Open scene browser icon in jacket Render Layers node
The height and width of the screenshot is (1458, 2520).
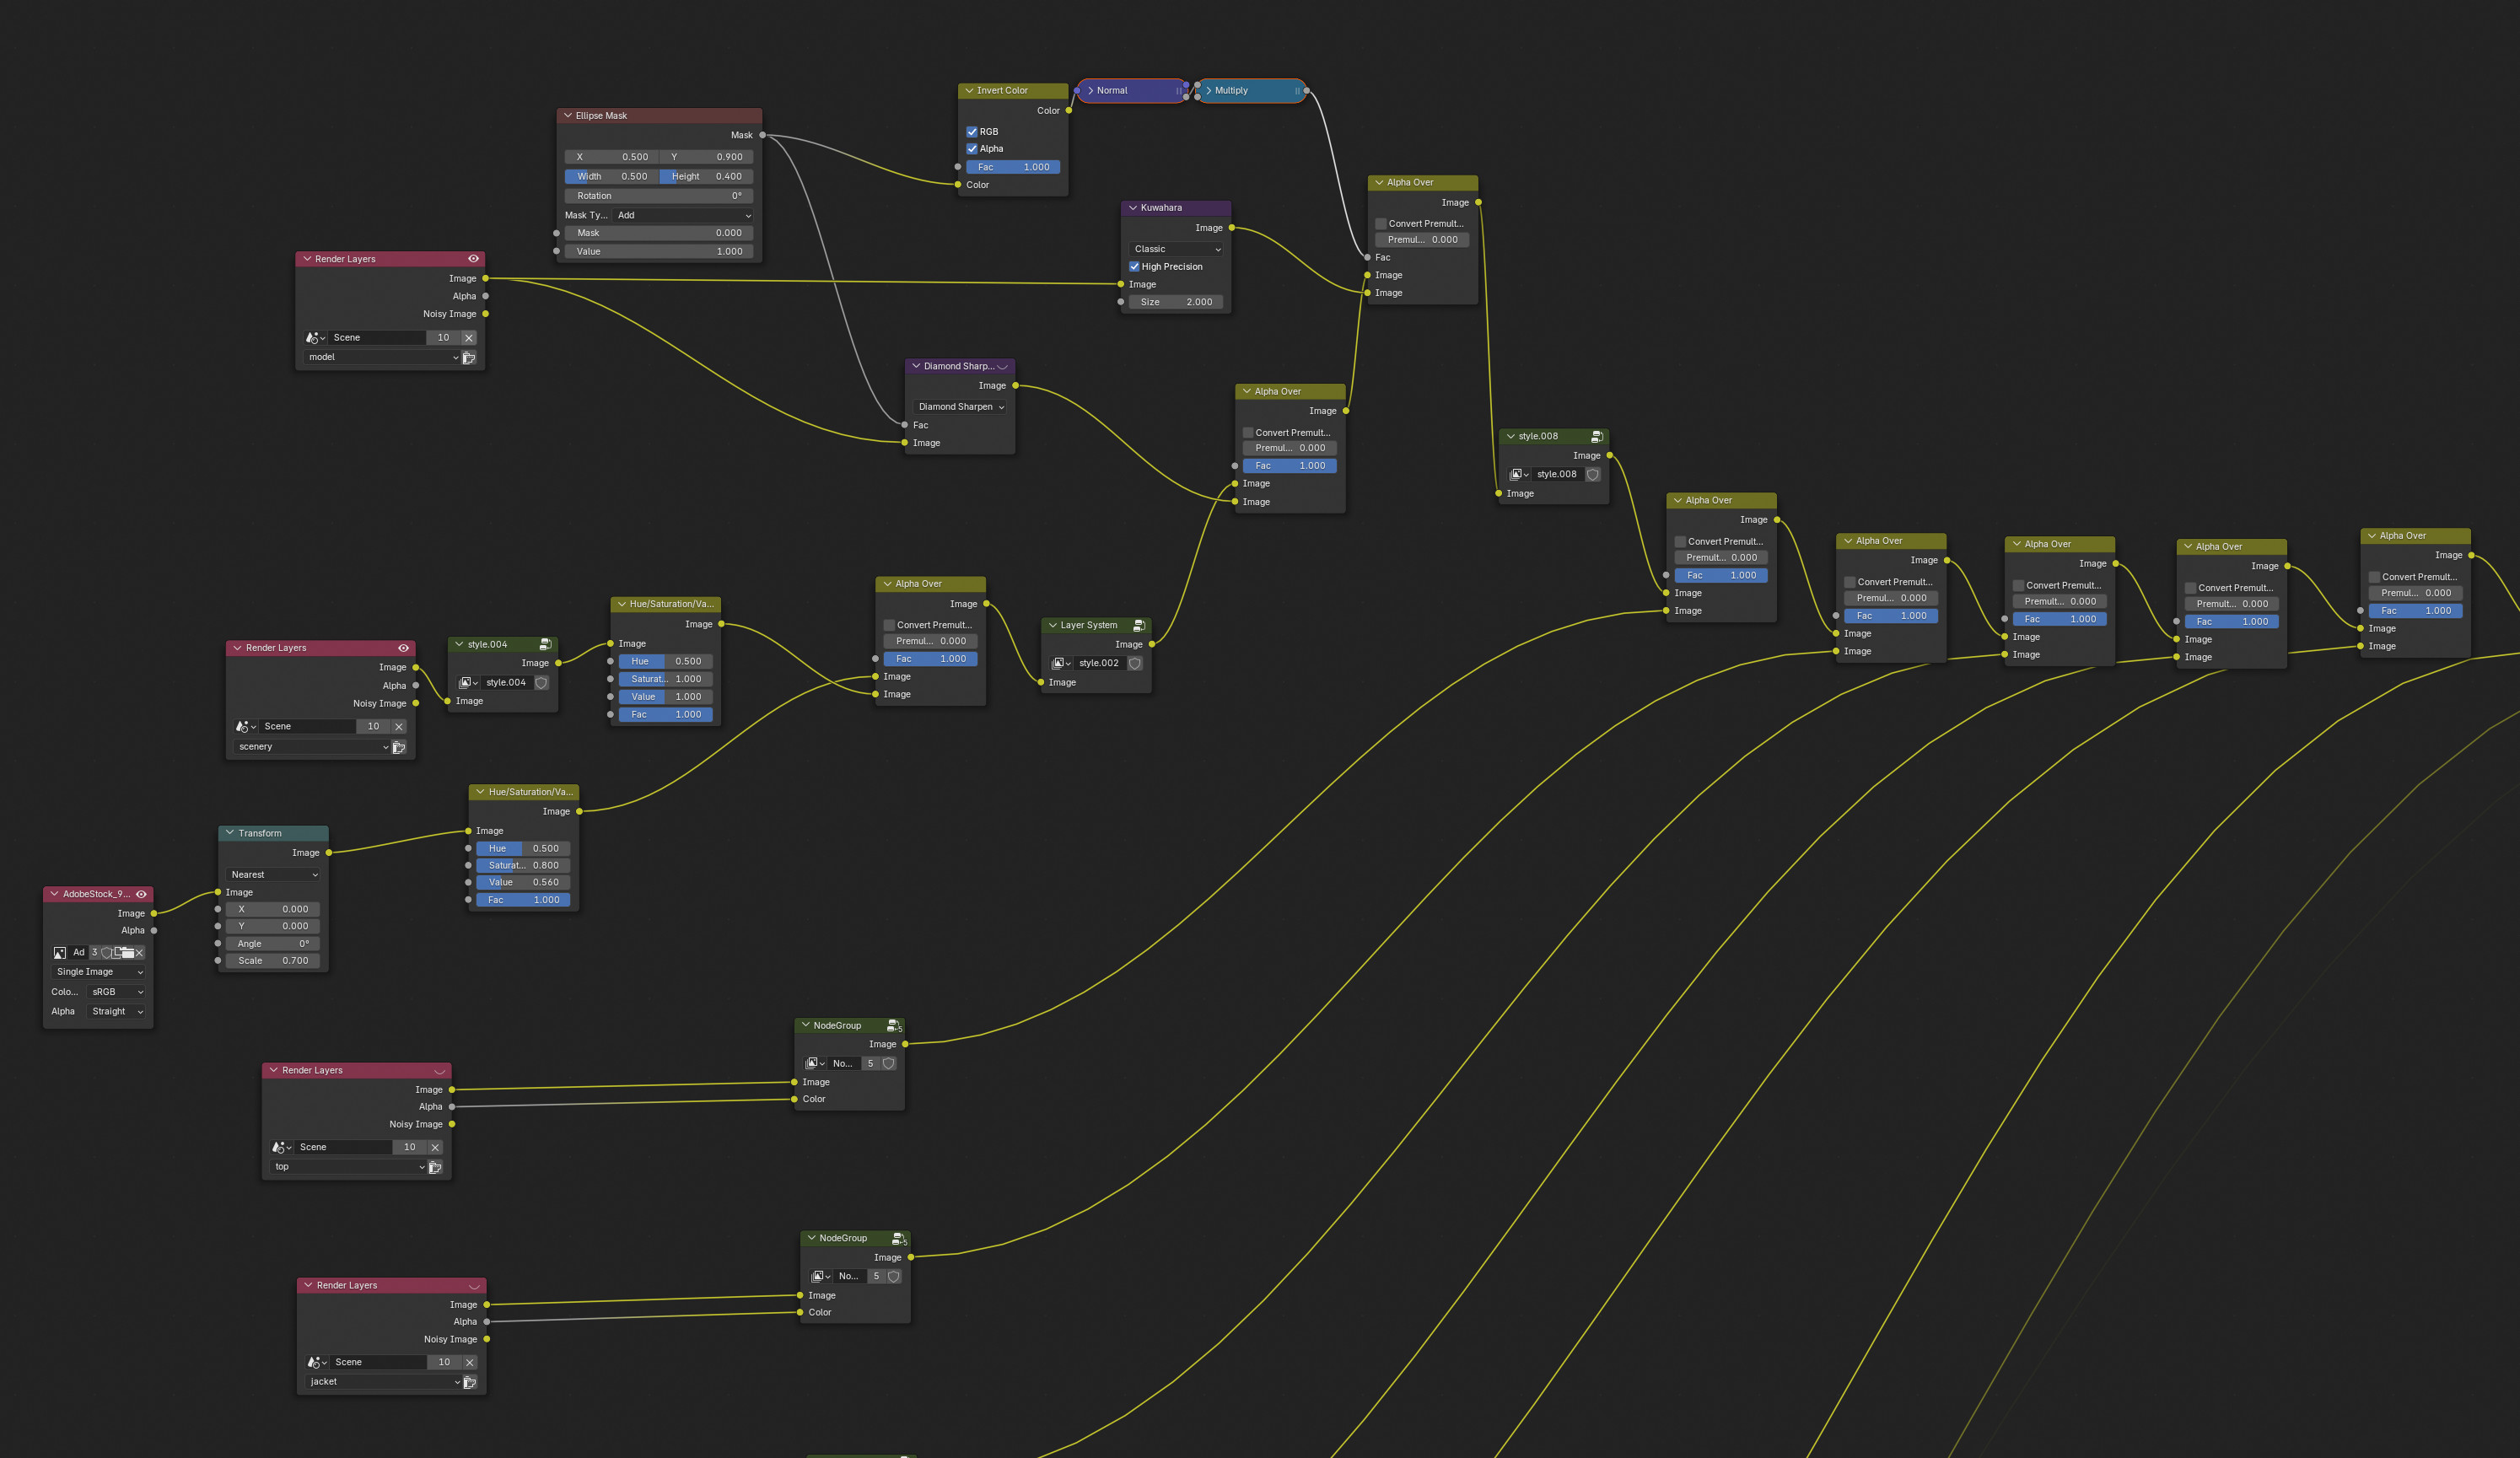coord(317,1363)
